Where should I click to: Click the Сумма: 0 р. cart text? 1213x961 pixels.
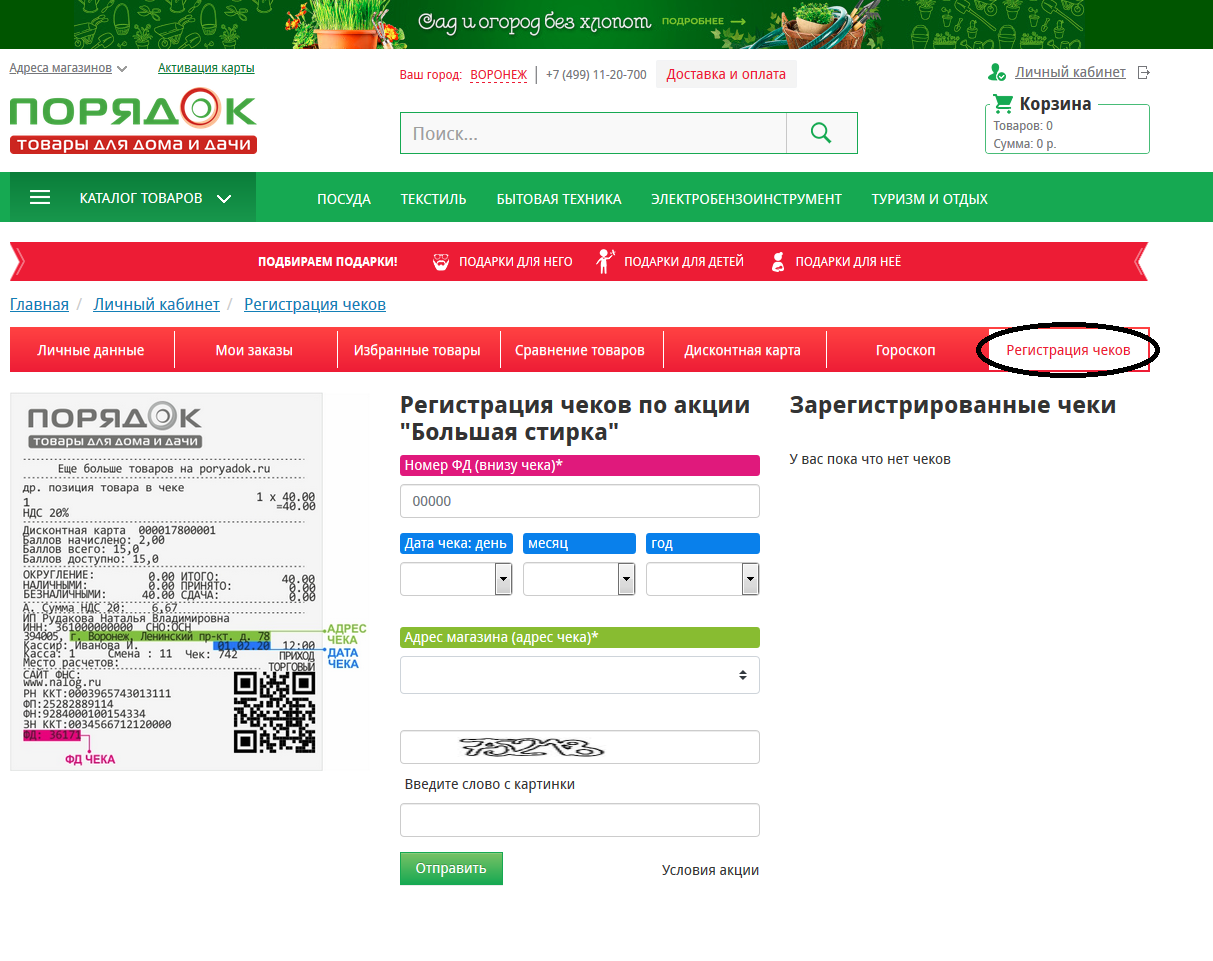click(x=1025, y=144)
